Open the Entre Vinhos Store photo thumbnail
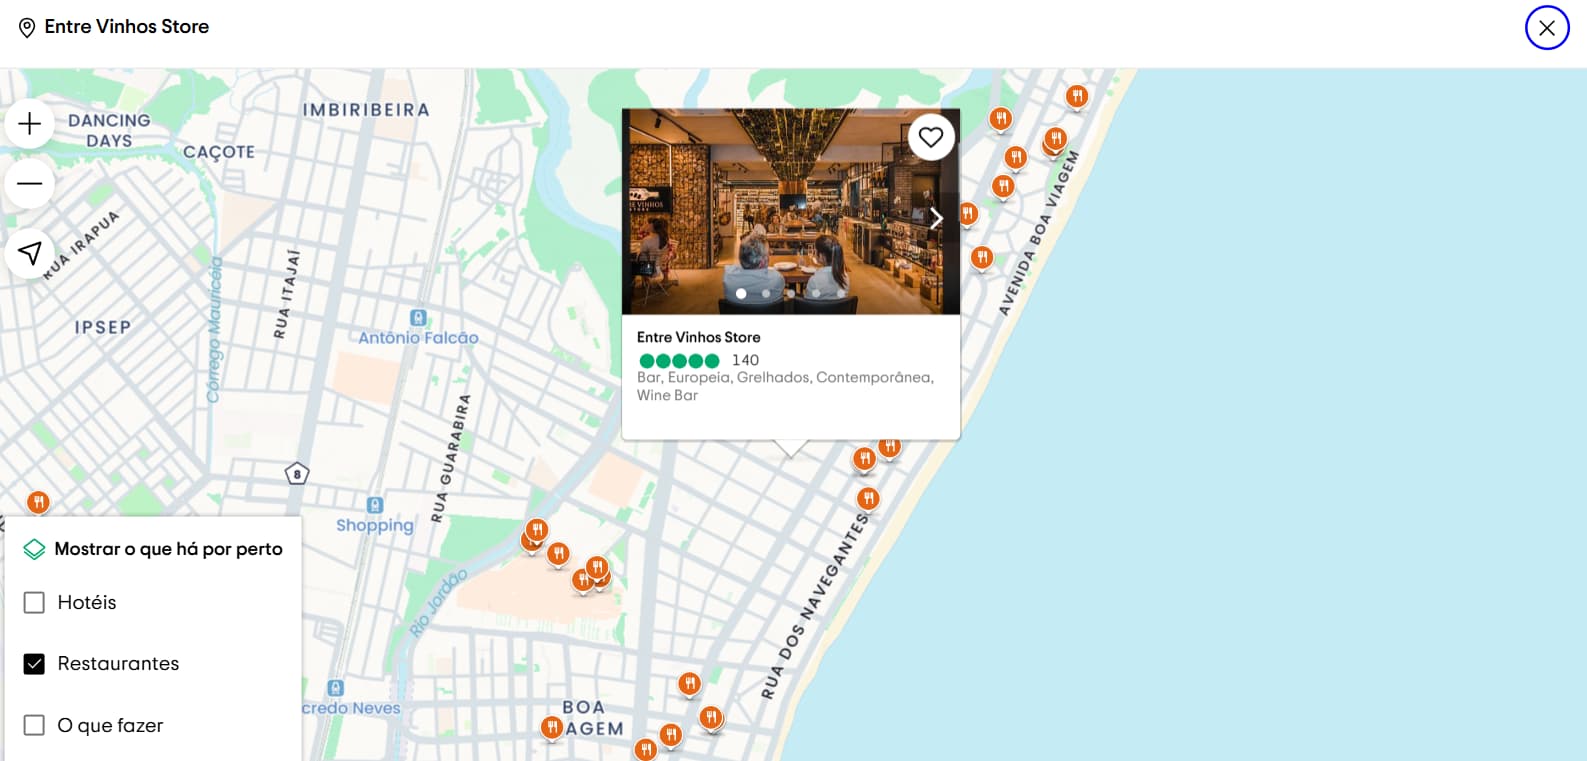 tap(791, 212)
